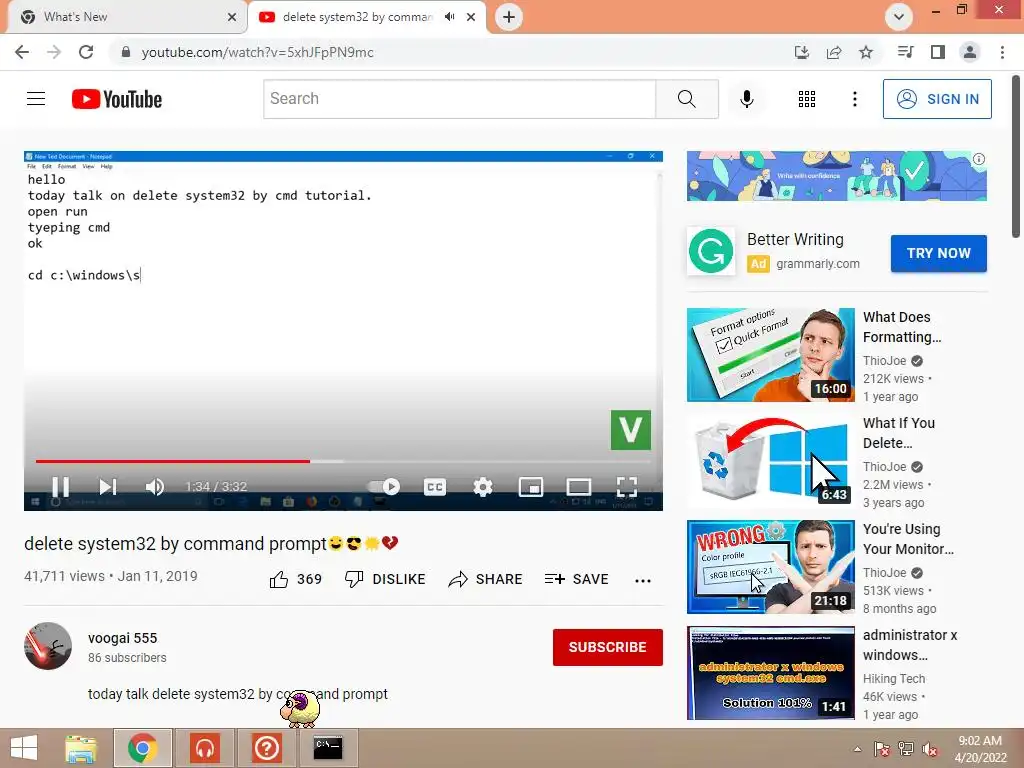Show hidden system tray icons arrow
The width and height of the screenshot is (1024, 768).
click(857, 749)
